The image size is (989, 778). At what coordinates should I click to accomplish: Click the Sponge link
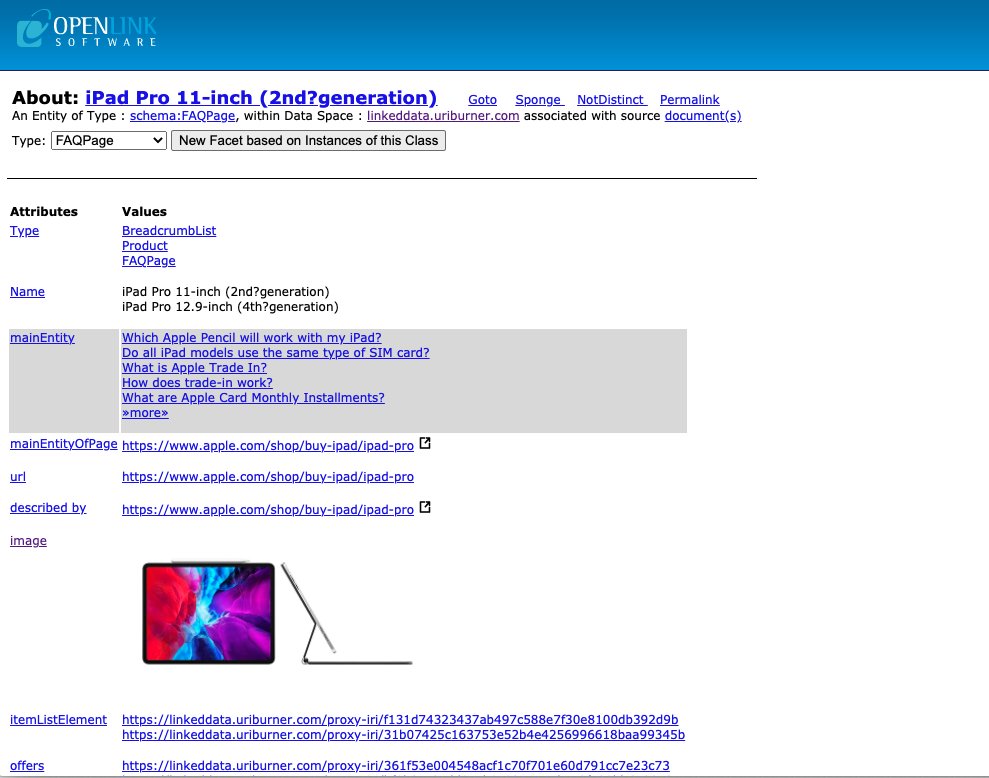539,100
